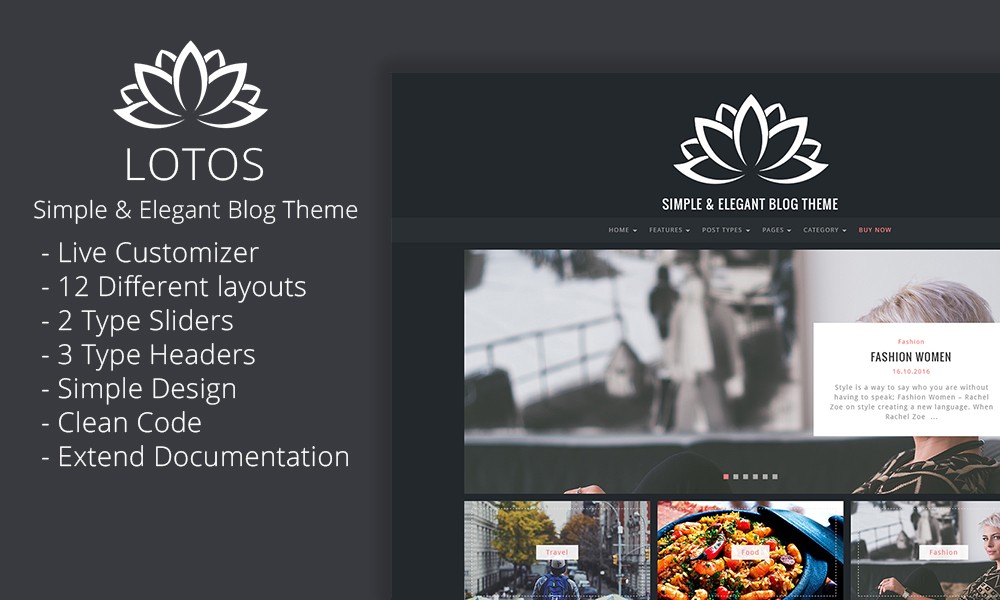Screen dimensions: 1000x600
Task: Open the Fashion Women post title
Action: tap(910, 357)
